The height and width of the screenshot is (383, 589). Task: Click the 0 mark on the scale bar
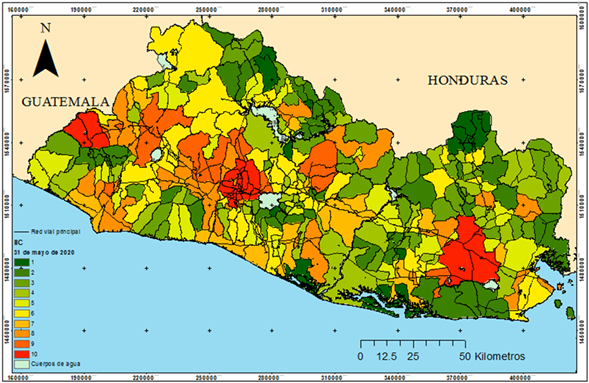click(x=360, y=356)
